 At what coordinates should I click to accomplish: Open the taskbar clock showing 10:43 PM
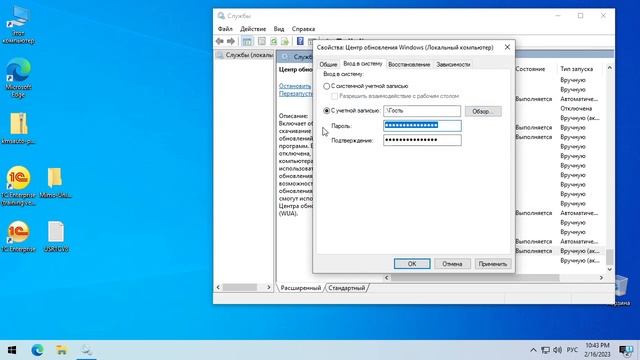click(597, 350)
